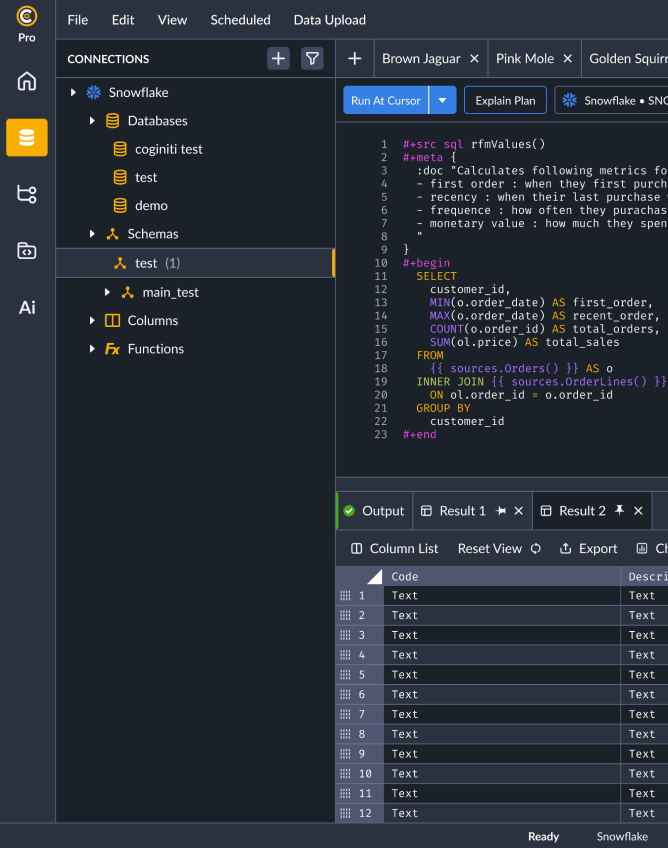
Task: Switch to the Pink Mole tab
Action: pyautogui.click(x=524, y=59)
